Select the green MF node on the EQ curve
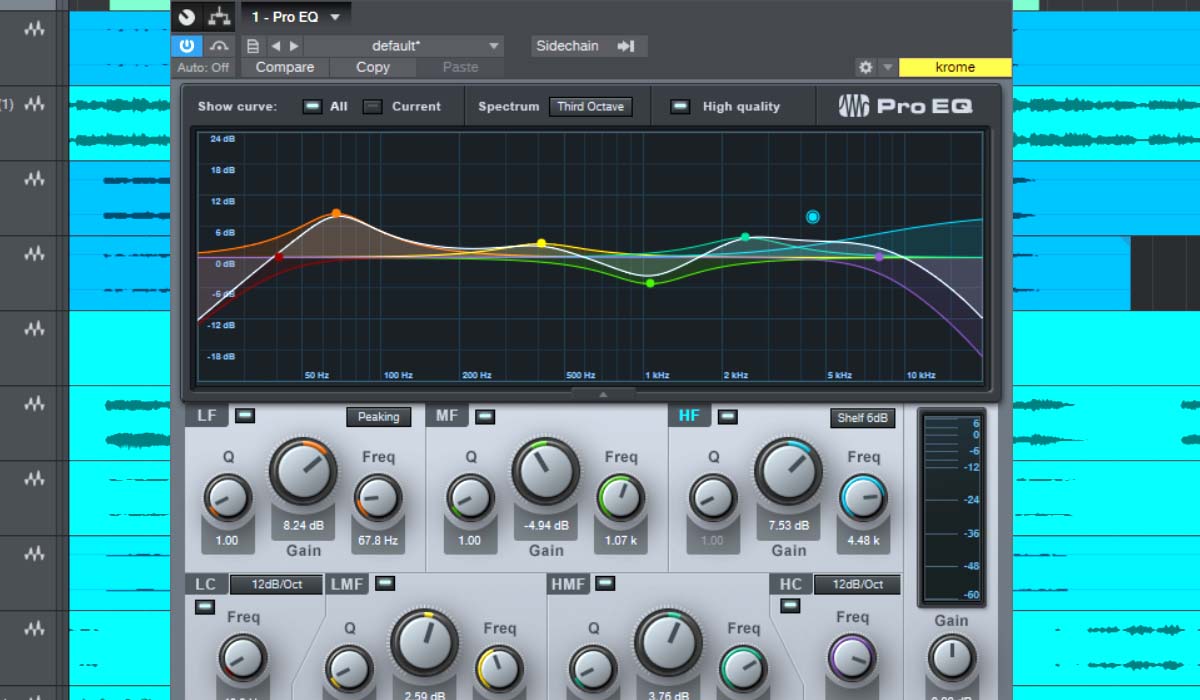 point(649,283)
